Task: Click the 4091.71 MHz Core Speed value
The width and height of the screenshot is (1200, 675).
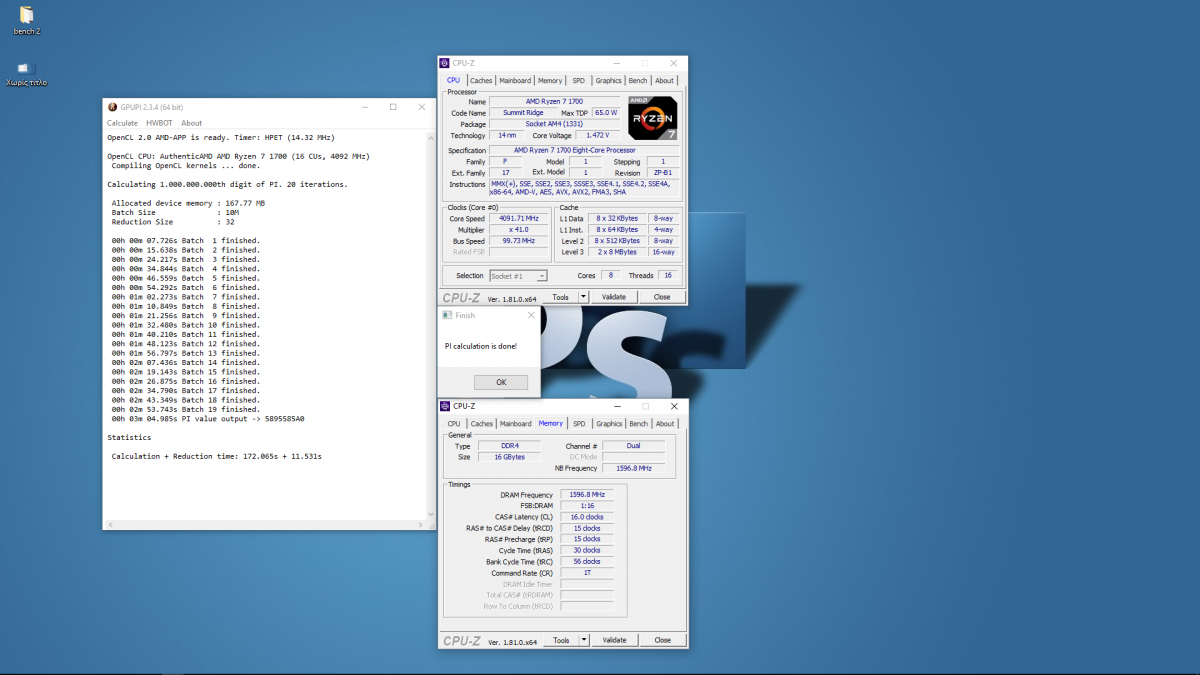Action: click(521, 218)
